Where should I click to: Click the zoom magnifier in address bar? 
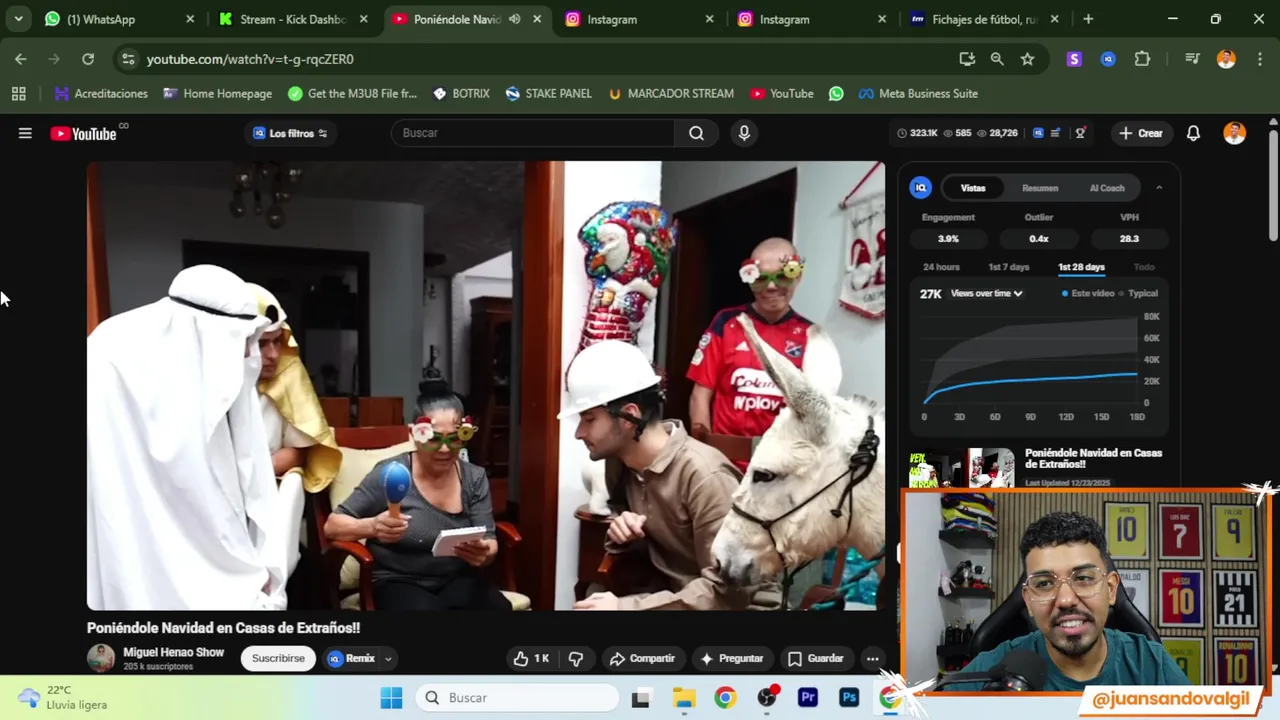[x=997, y=59]
